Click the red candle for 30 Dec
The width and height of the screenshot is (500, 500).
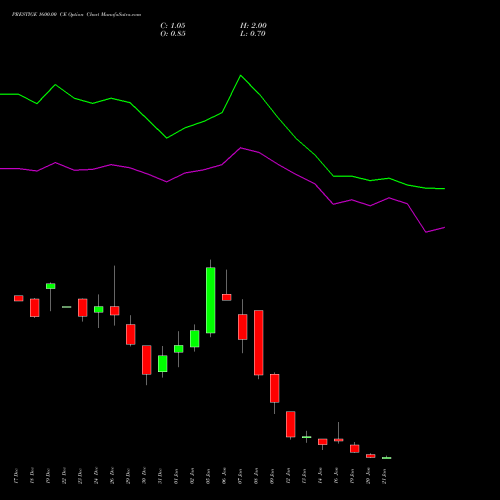click(147, 360)
